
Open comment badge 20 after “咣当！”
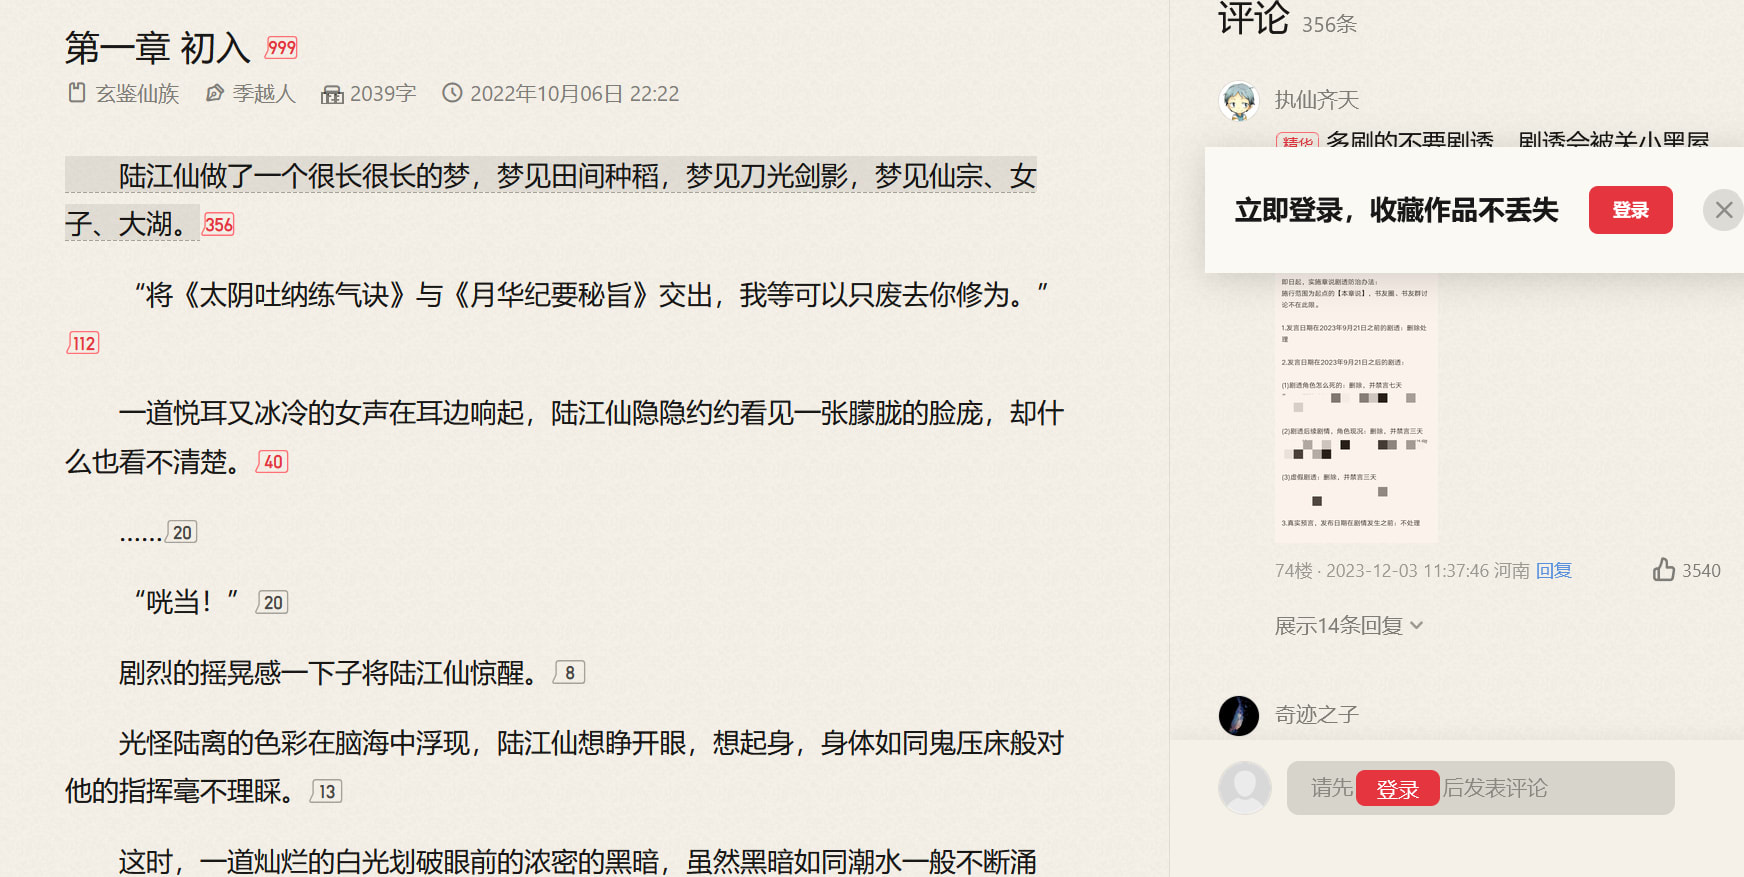point(272,602)
